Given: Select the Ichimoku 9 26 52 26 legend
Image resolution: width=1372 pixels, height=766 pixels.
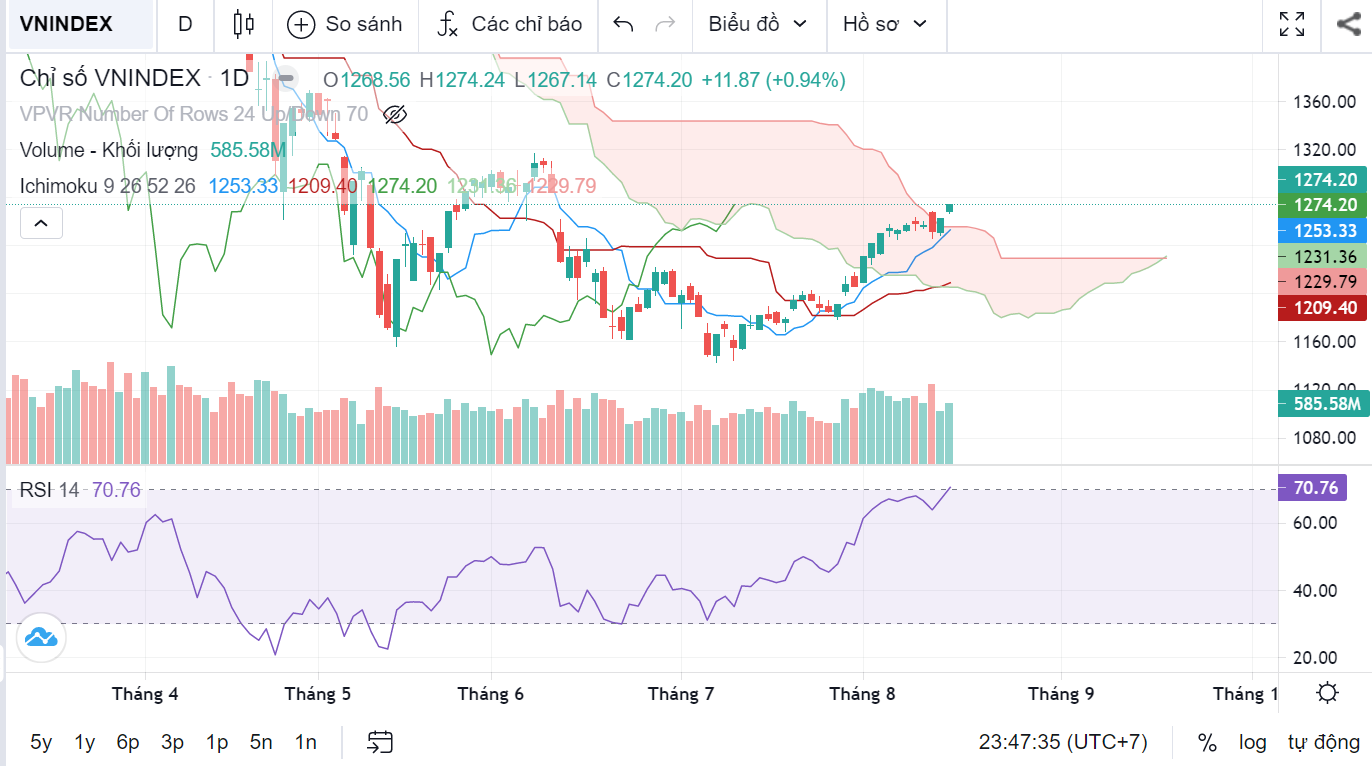Looking at the screenshot, I should point(108,186).
